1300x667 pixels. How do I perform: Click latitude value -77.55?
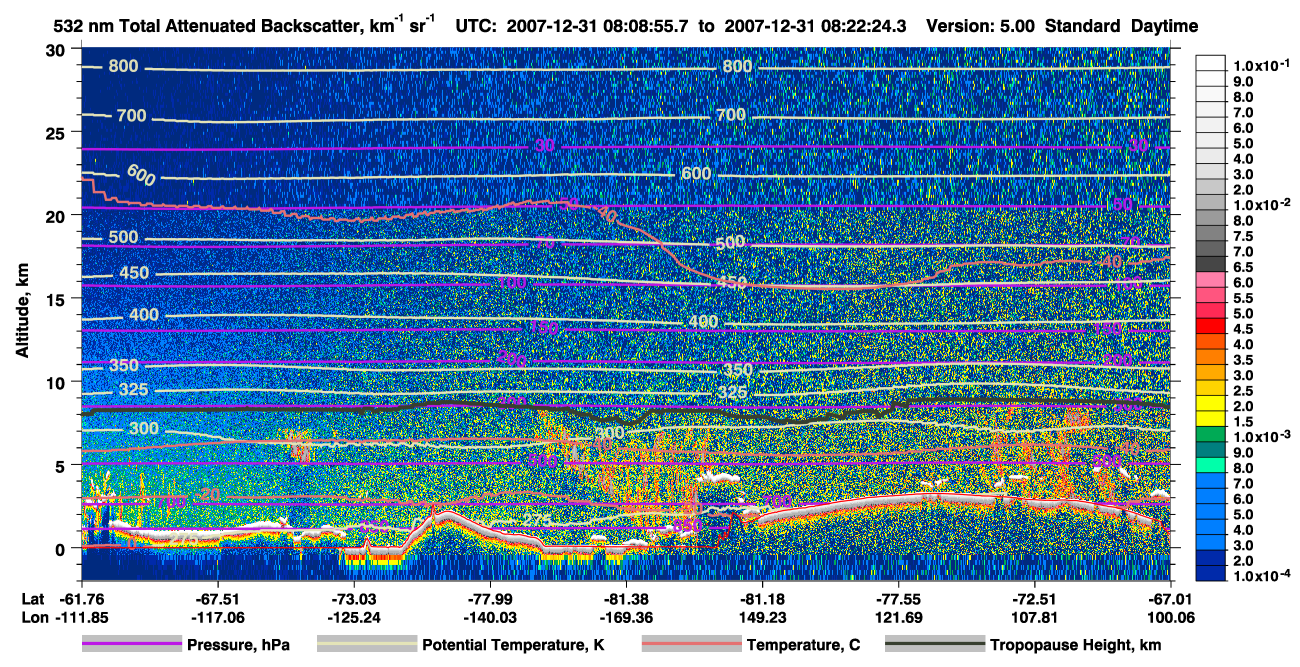[x=898, y=599]
